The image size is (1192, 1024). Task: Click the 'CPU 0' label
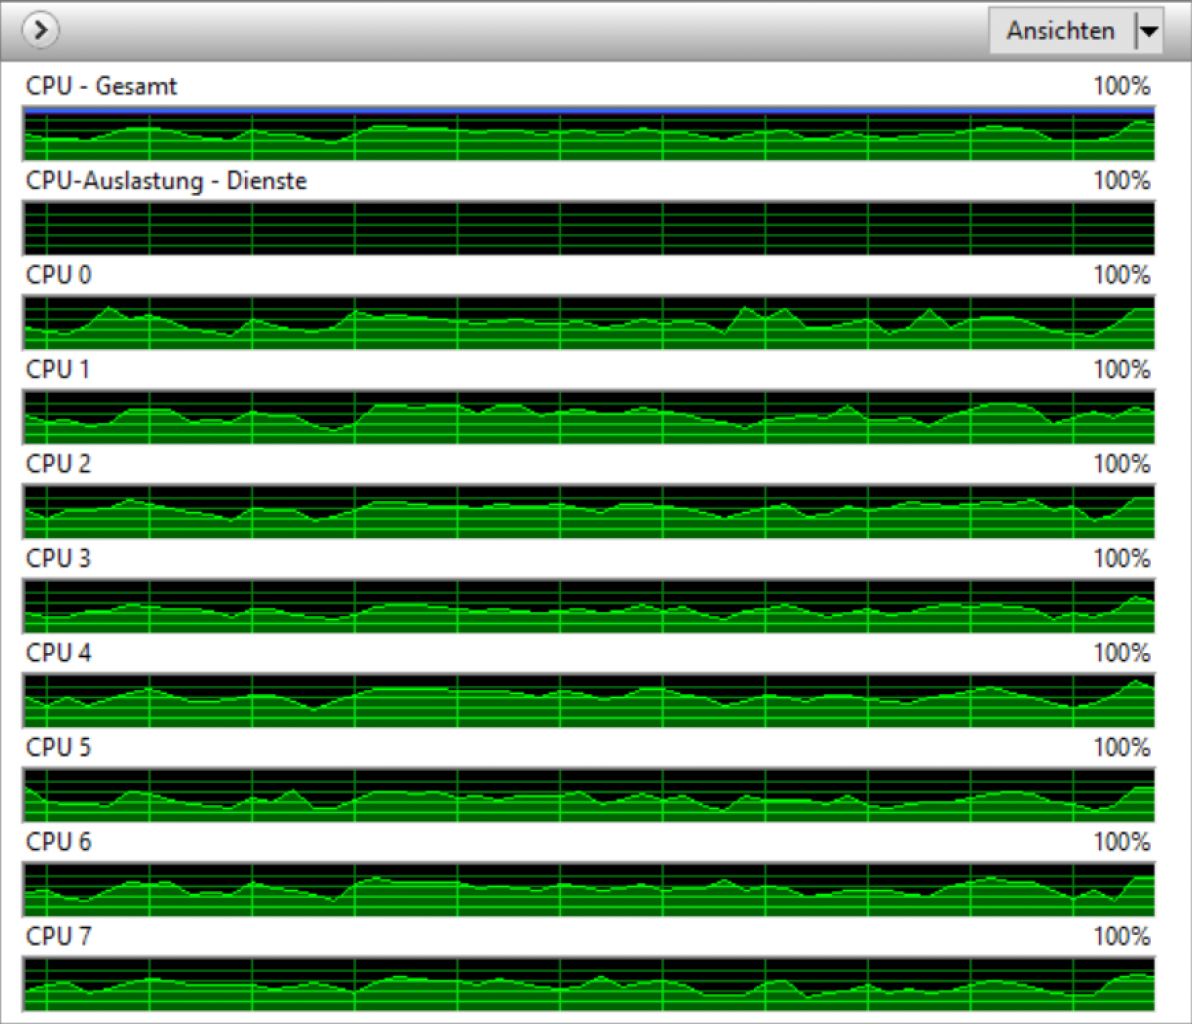59,274
